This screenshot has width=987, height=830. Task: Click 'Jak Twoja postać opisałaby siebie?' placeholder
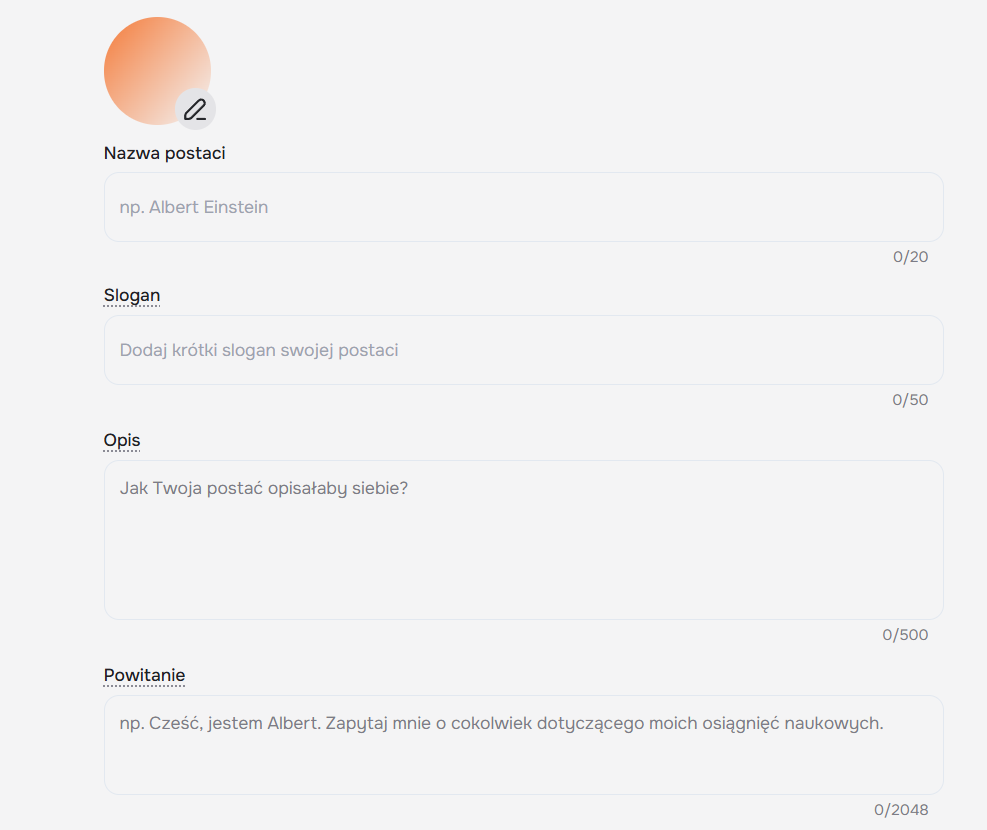[x=264, y=488]
